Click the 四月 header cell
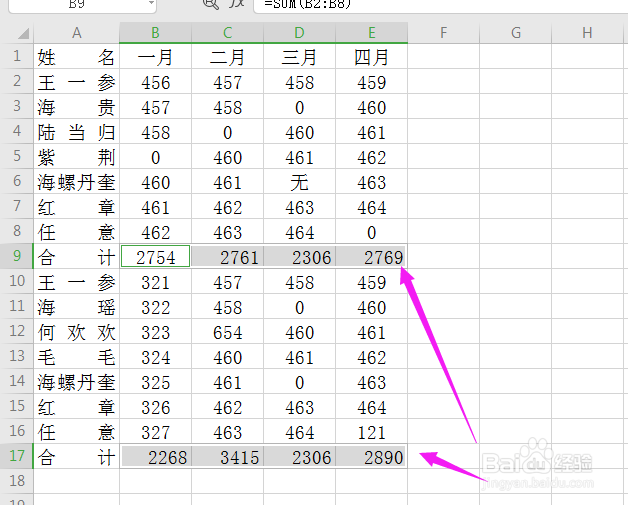 [372, 56]
